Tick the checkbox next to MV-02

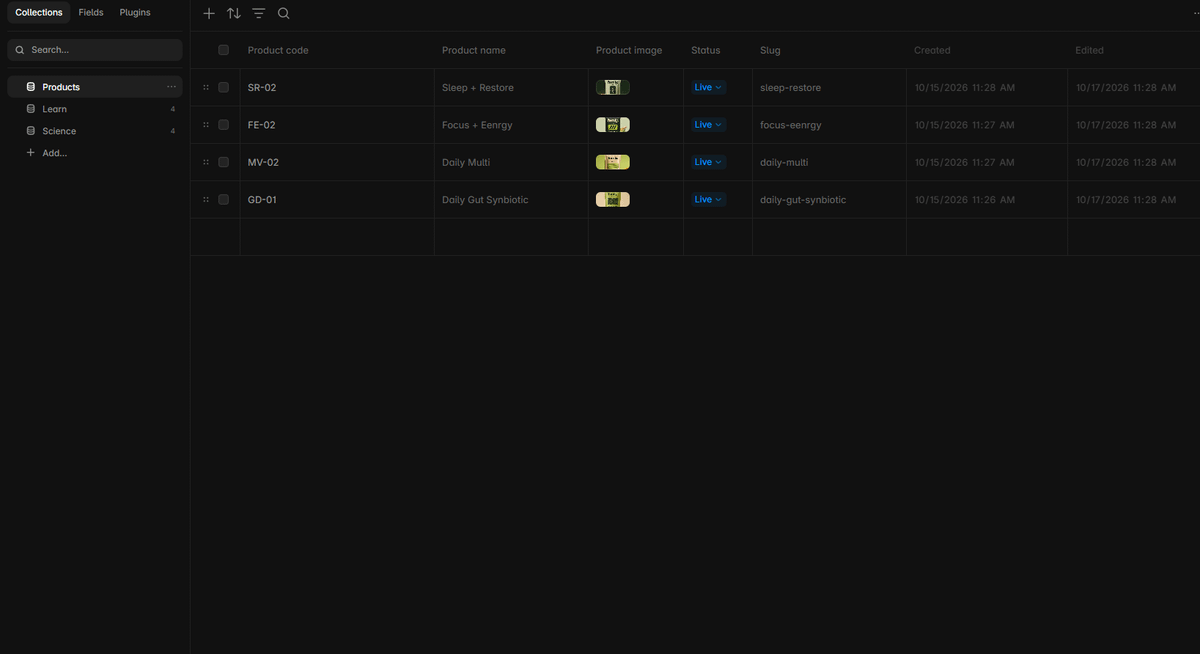[224, 162]
